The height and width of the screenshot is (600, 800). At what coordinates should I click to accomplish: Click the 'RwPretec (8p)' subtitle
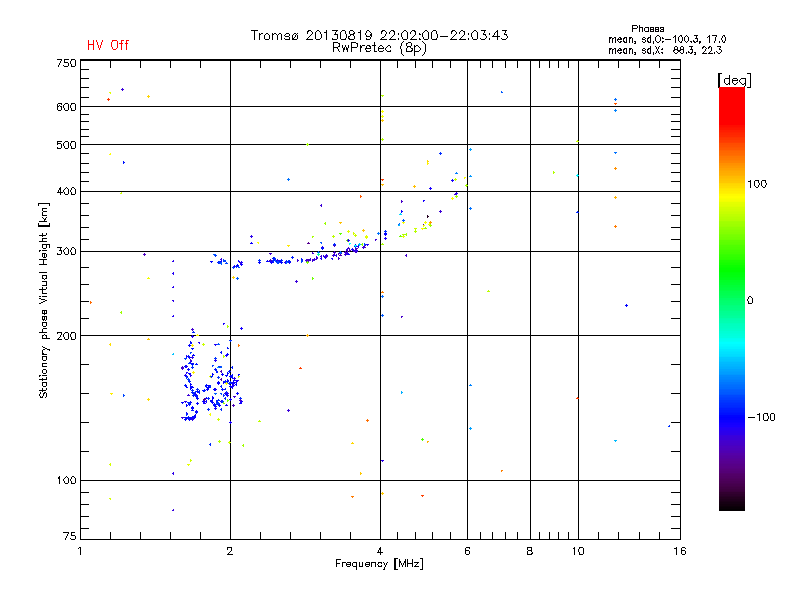pyautogui.click(x=379, y=48)
